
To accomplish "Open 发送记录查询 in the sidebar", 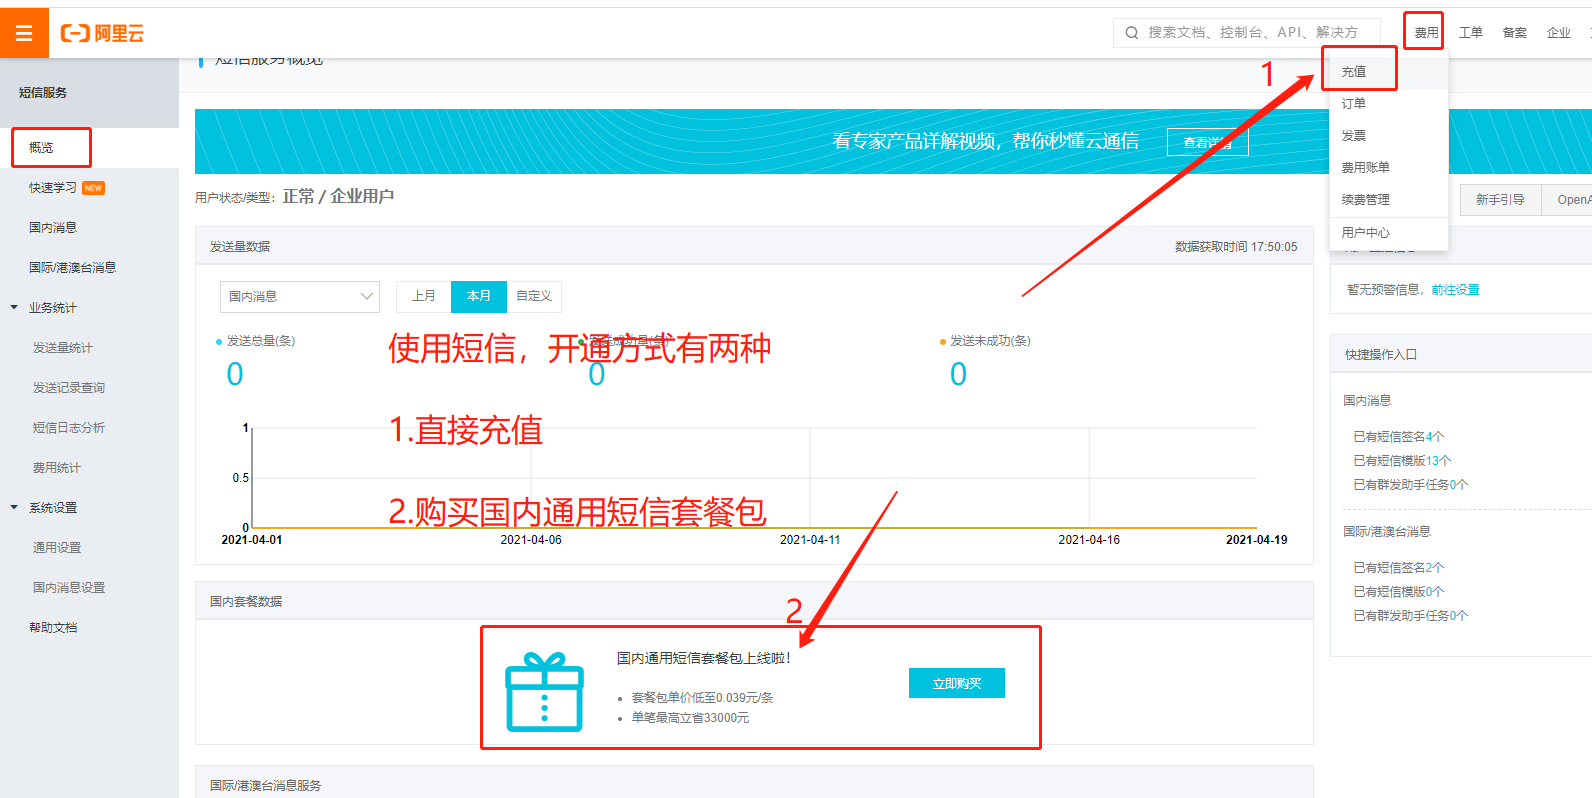I will (x=69, y=388).
